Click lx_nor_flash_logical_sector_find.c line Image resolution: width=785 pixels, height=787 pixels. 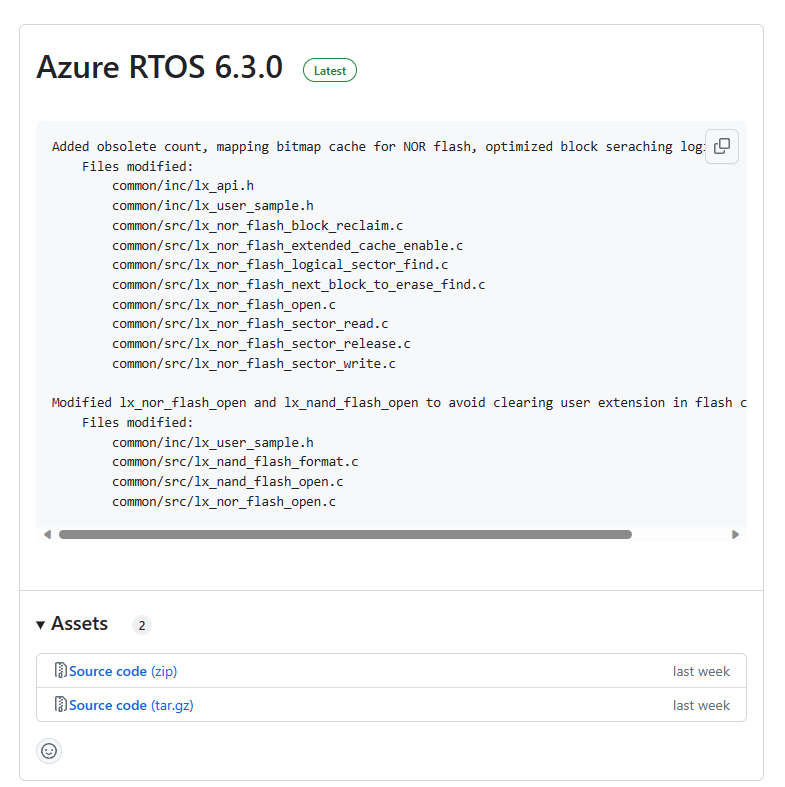280,265
